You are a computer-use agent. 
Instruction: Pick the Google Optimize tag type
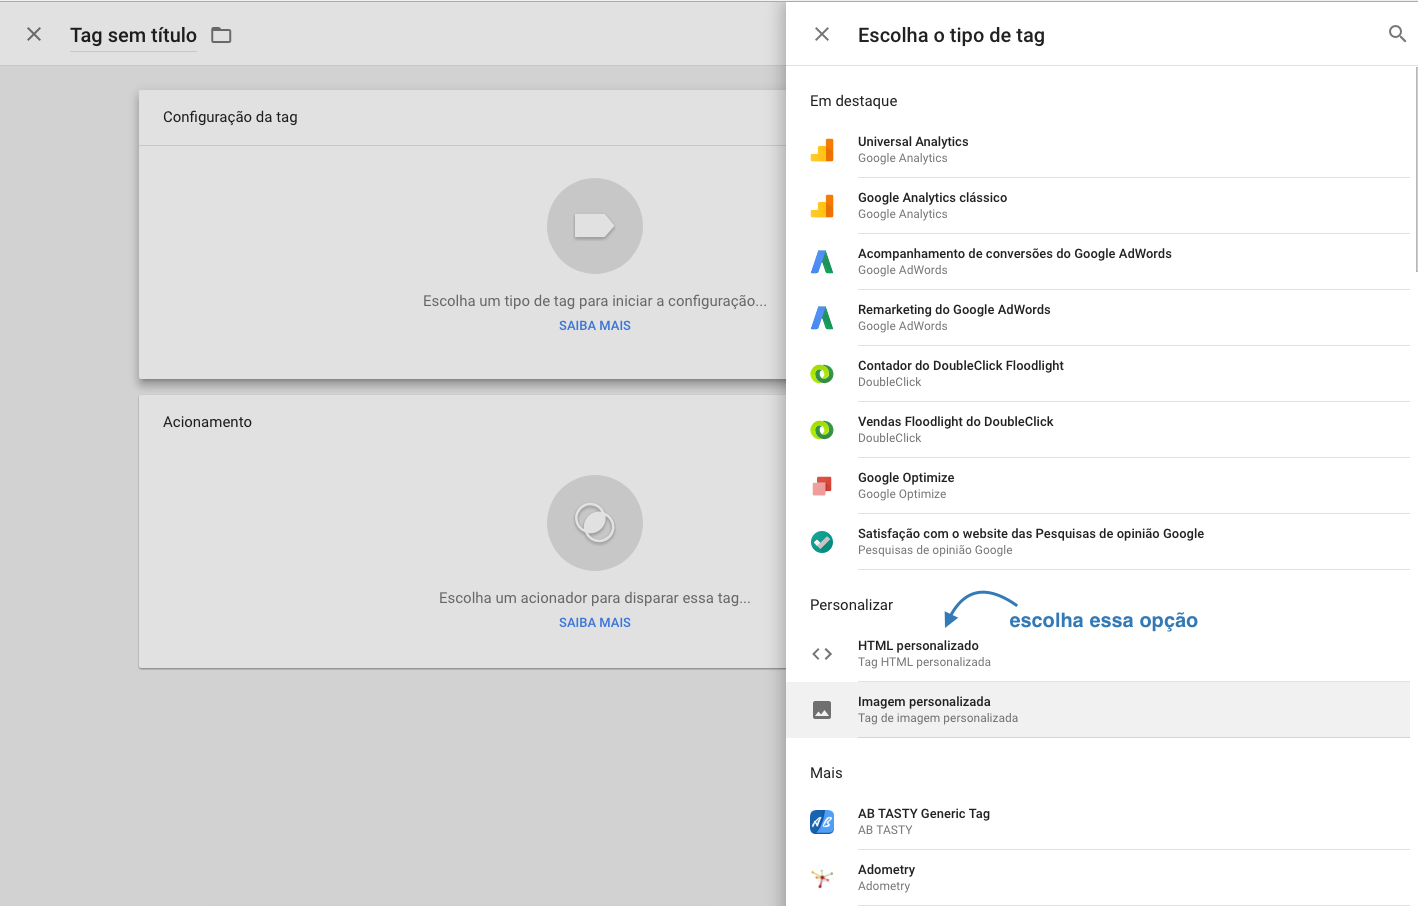pos(1098,486)
